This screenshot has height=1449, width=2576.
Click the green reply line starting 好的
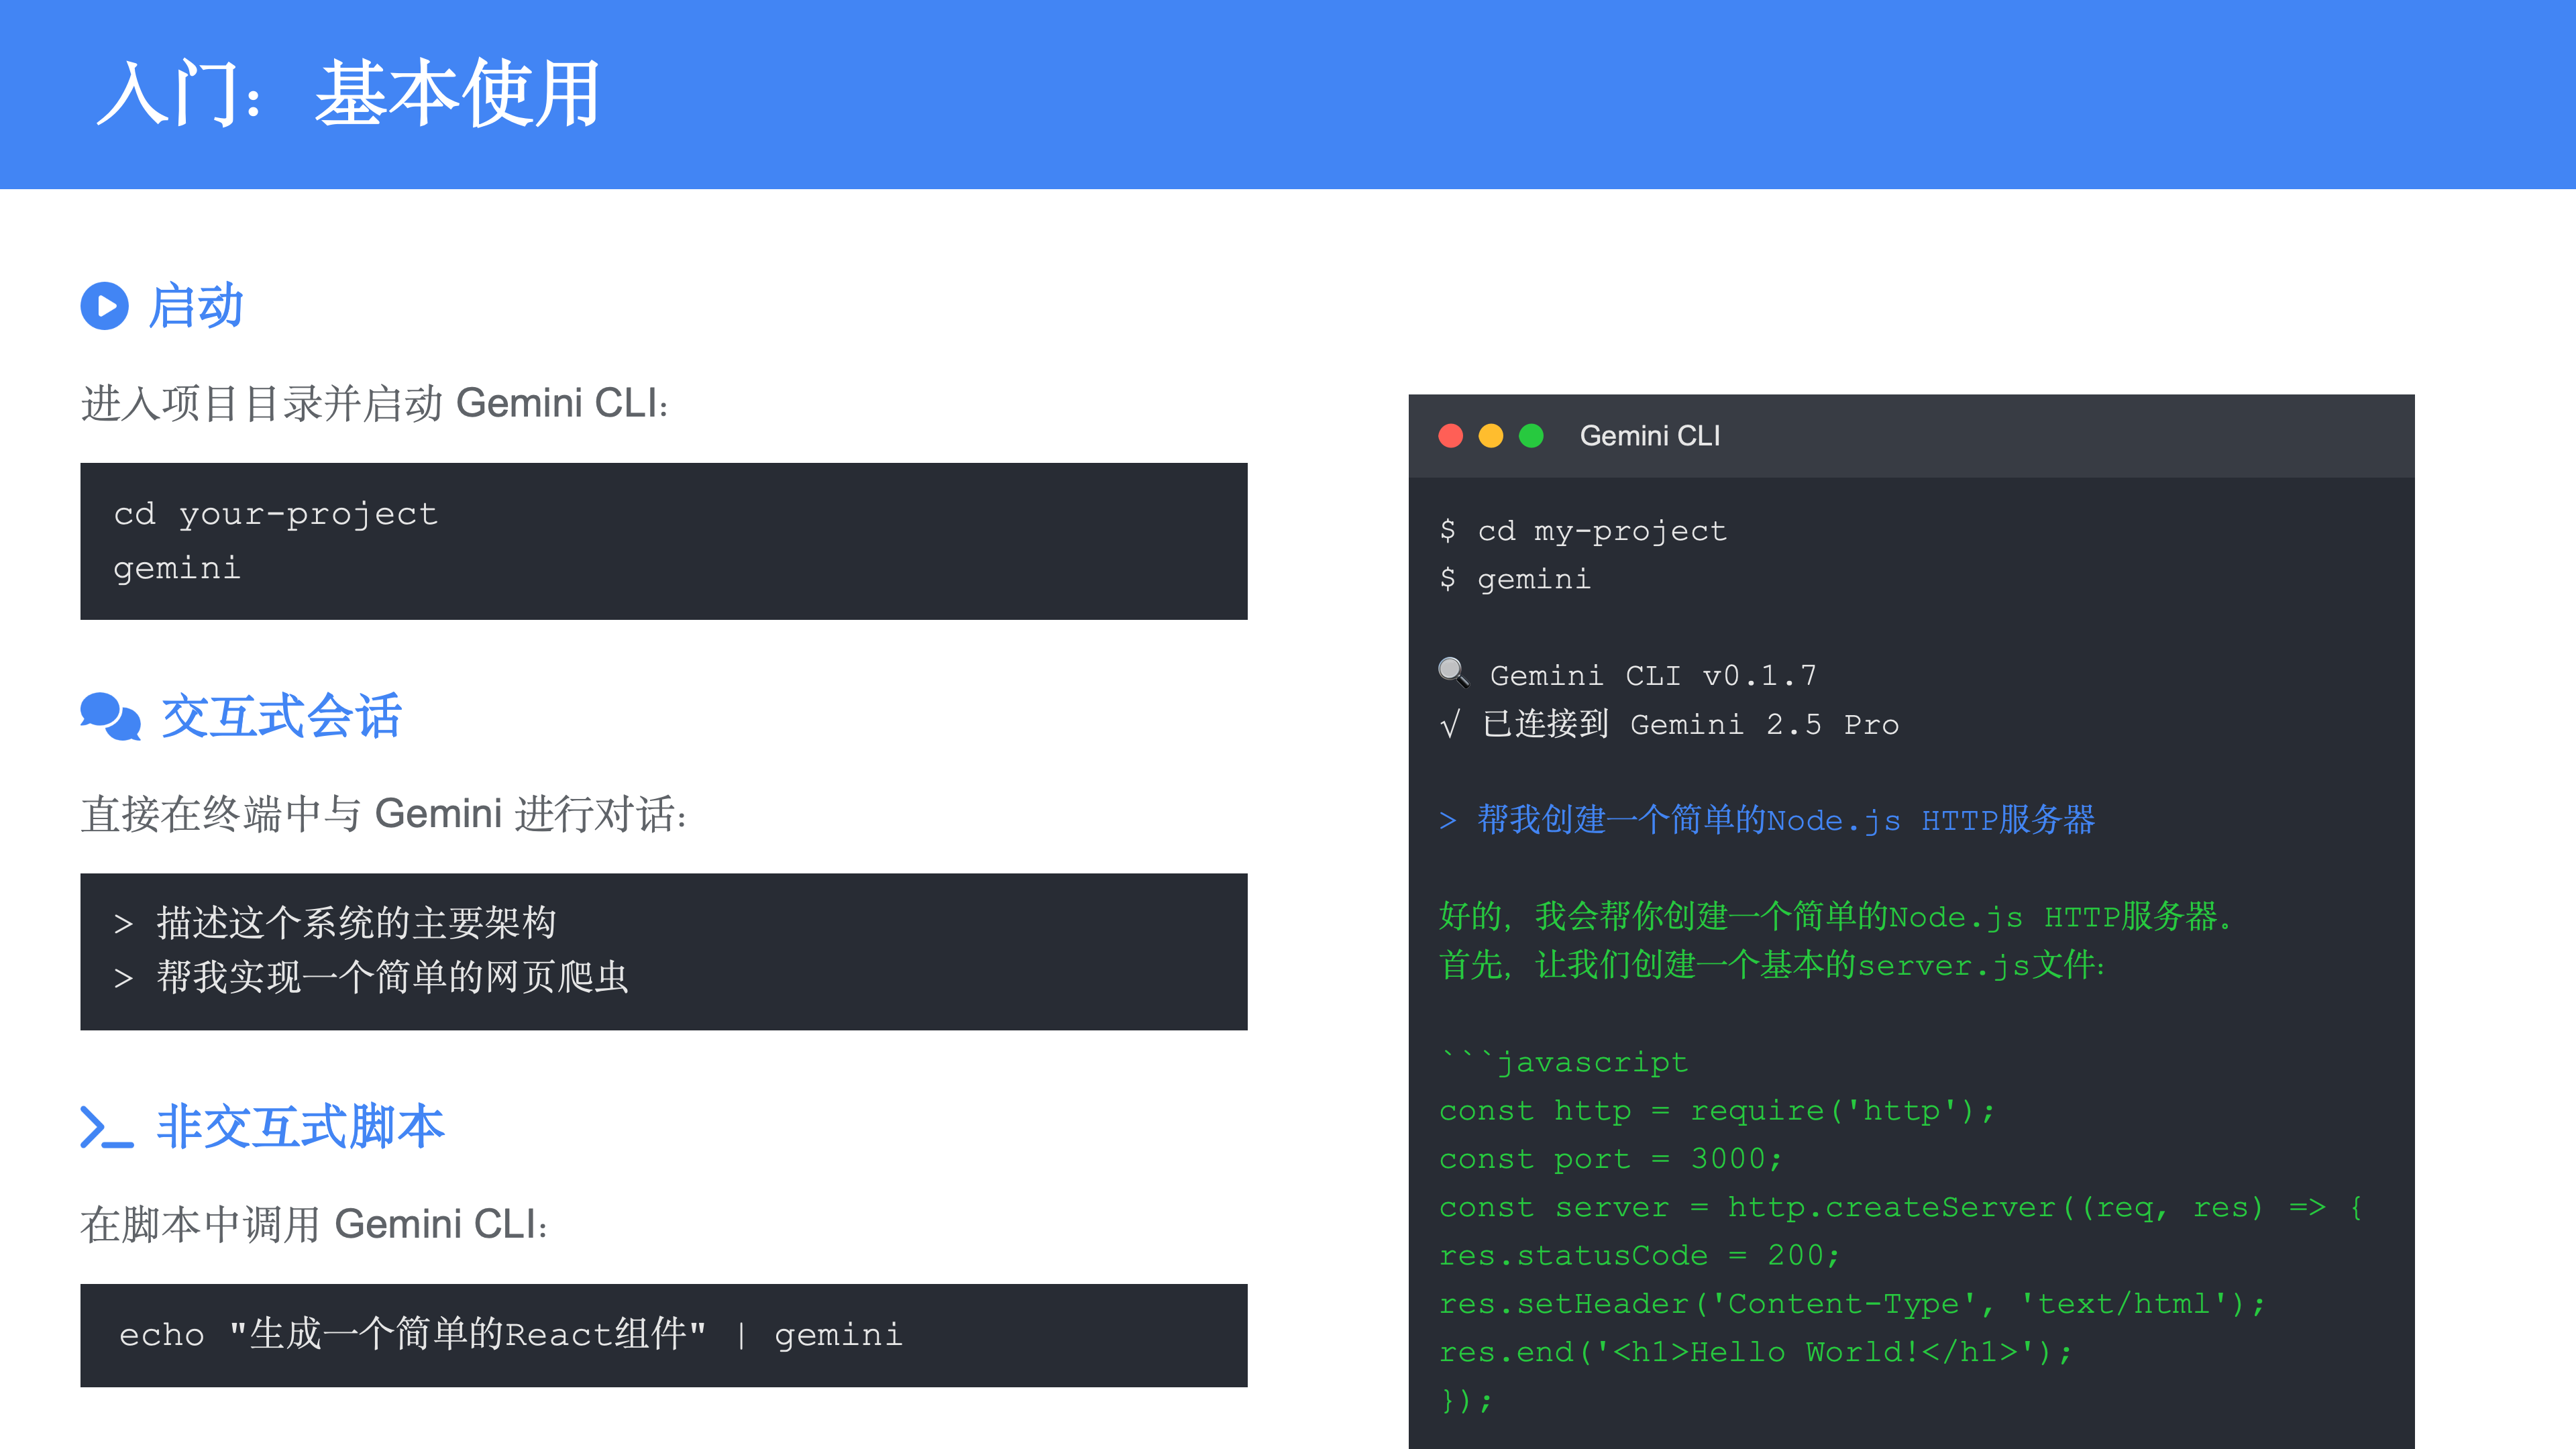1837,917
